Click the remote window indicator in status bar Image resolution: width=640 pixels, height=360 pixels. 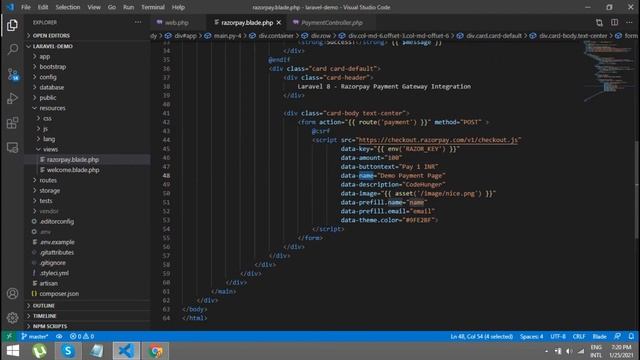click(9, 336)
